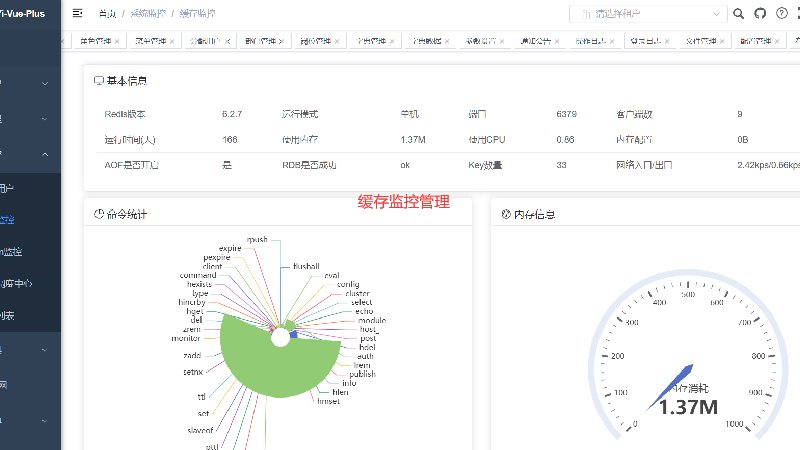Viewport: 800px width, 450px height.
Task: Switch to the 登录日志 tab
Action: point(646,41)
